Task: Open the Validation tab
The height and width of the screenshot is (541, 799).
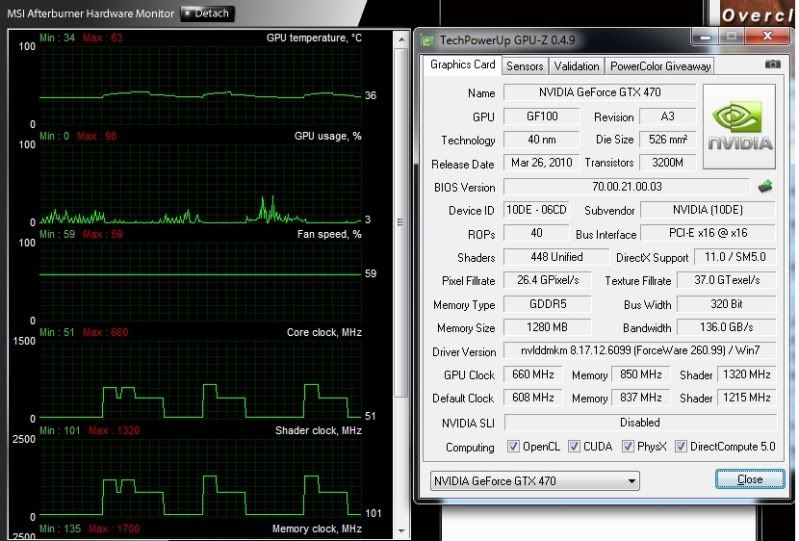Action: (x=576, y=66)
